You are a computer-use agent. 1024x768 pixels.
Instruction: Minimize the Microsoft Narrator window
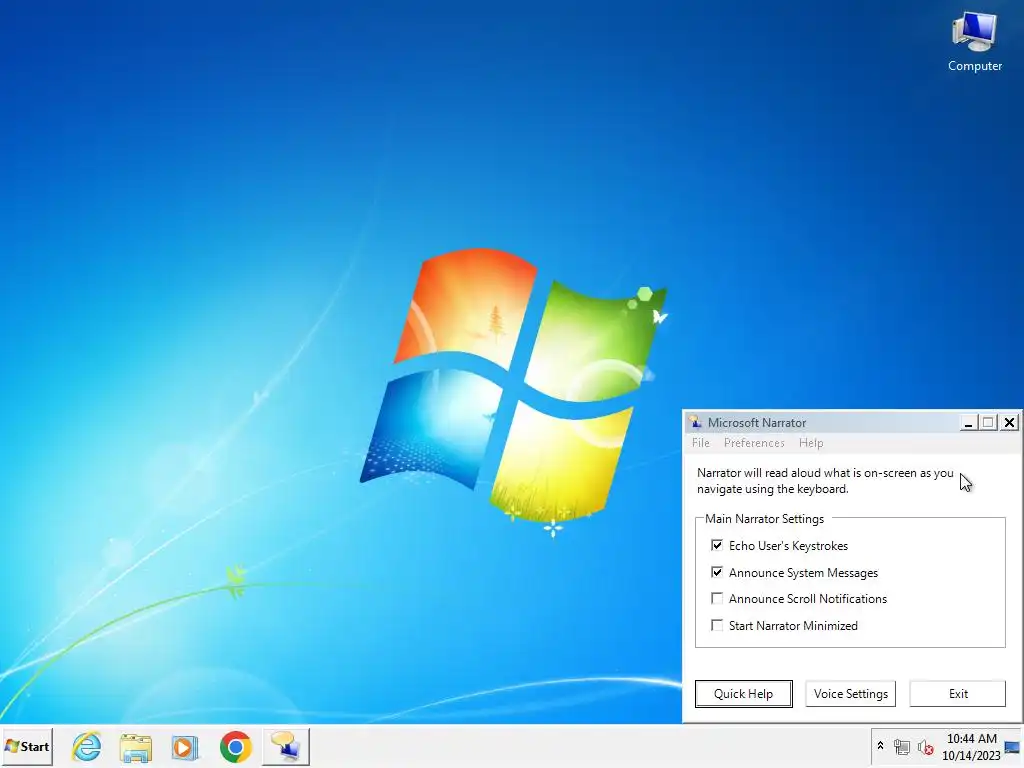point(968,423)
